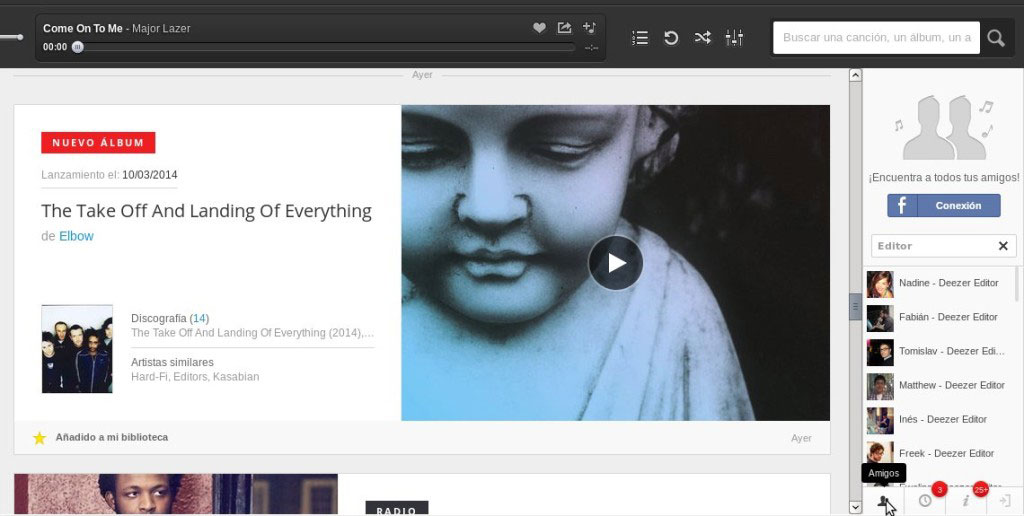Open the history clock tab

[x=925, y=501]
